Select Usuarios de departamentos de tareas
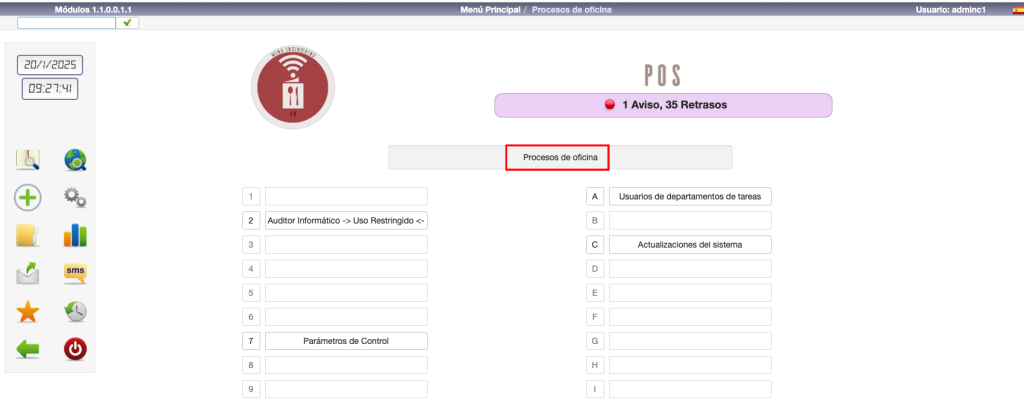Image resolution: width=1024 pixels, height=409 pixels. [690, 196]
